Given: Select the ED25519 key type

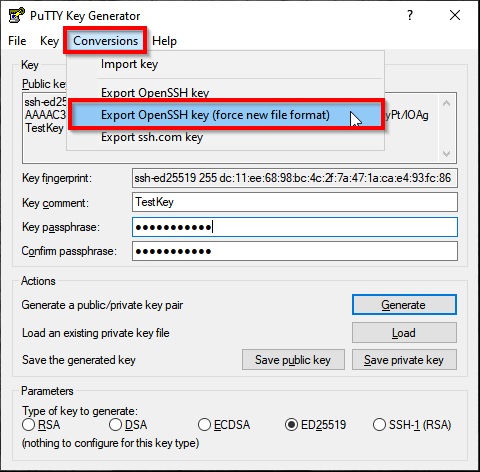Looking at the screenshot, I should click(315, 425).
